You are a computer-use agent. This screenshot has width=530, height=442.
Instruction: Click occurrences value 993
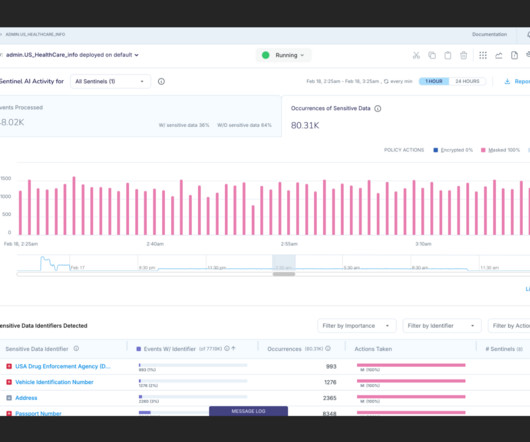pos(331,366)
